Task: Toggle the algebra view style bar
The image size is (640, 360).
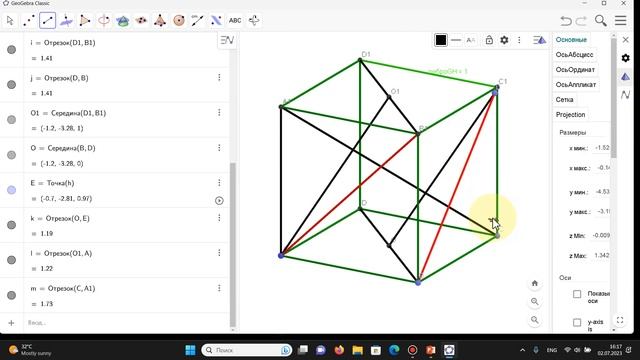Action: pos(227,40)
